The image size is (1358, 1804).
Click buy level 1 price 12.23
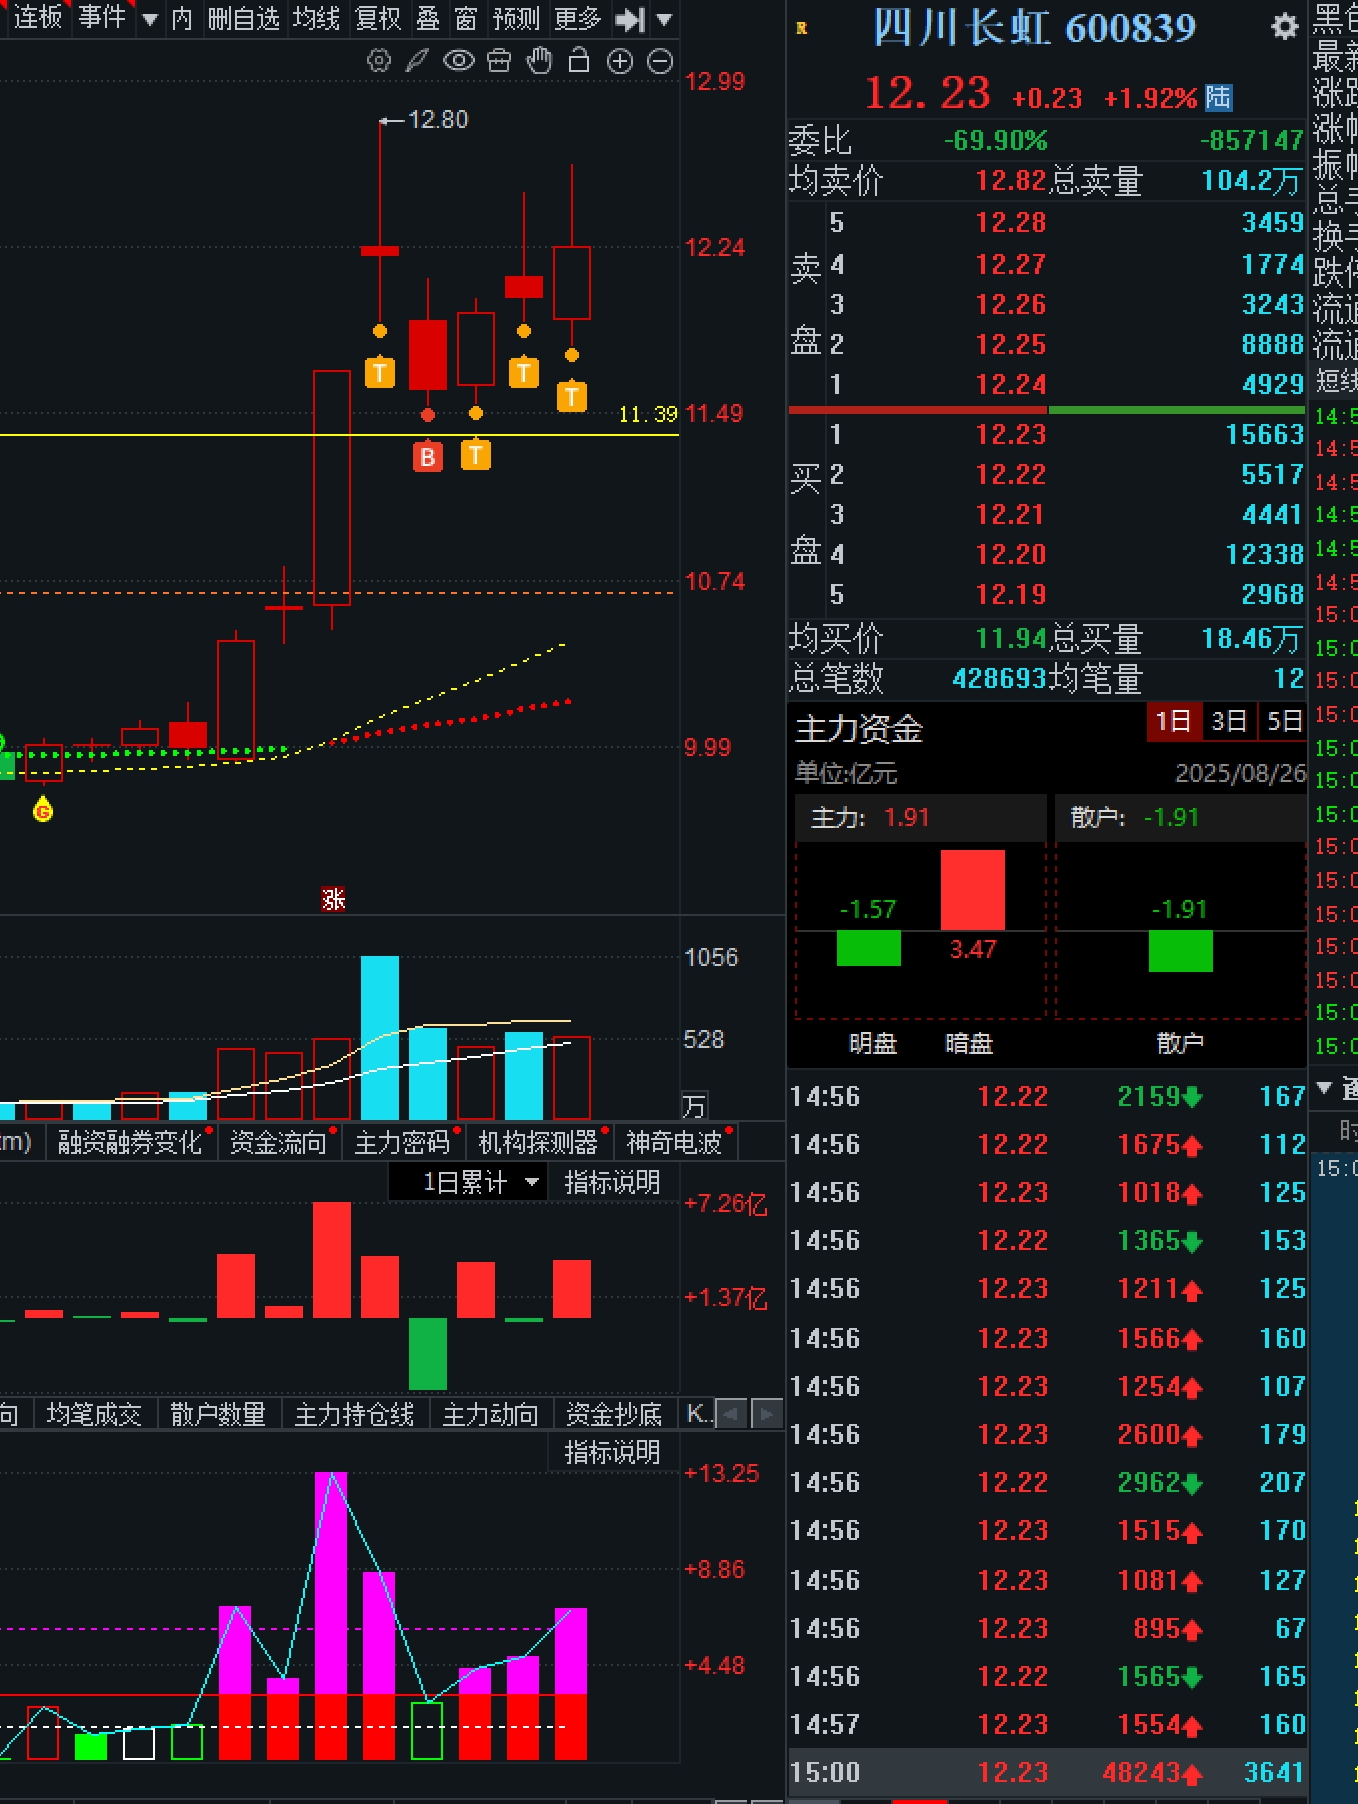click(1011, 435)
